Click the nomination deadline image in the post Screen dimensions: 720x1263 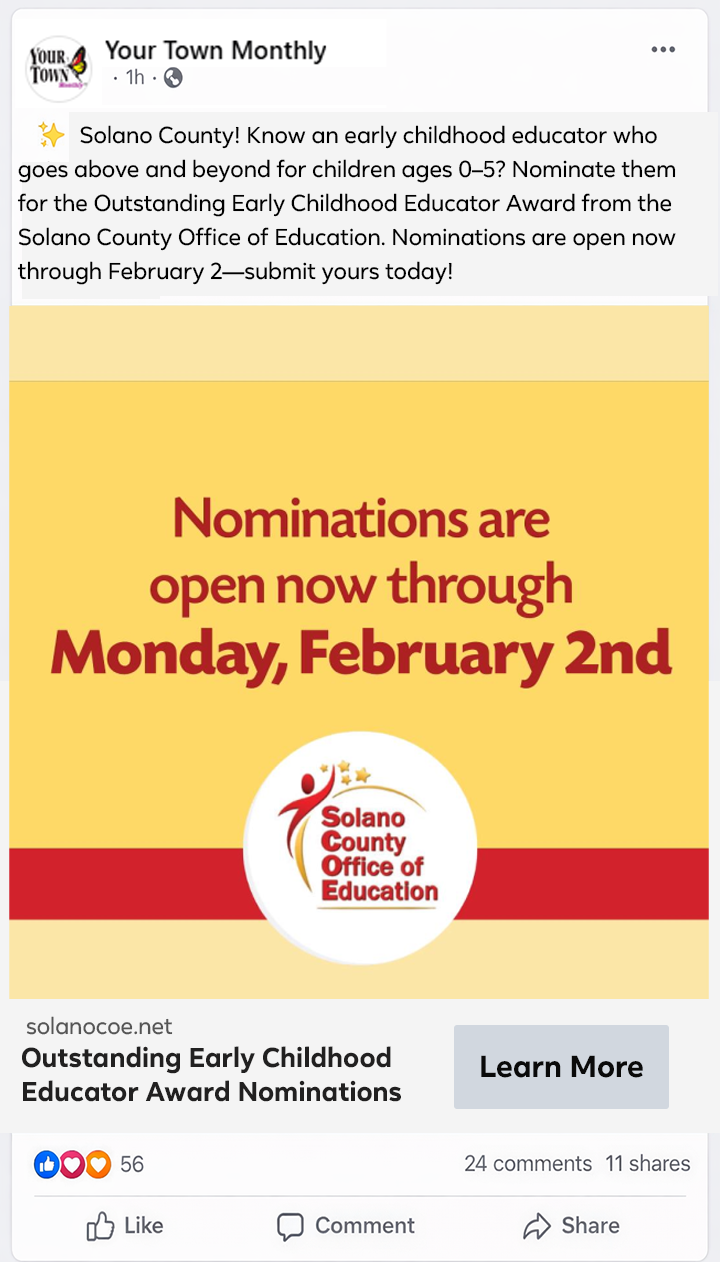[360, 650]
